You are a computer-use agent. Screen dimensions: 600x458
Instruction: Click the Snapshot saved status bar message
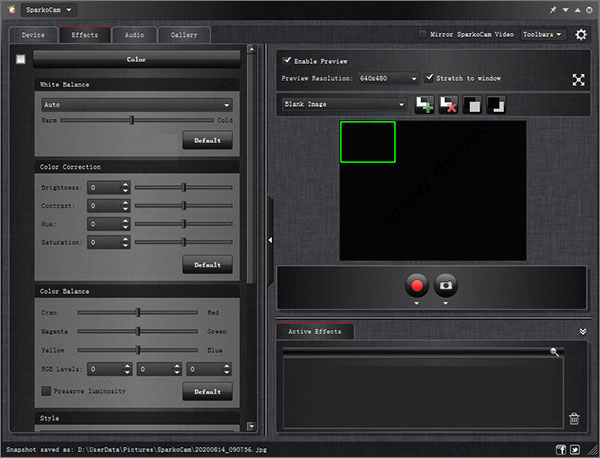[137, 450]
